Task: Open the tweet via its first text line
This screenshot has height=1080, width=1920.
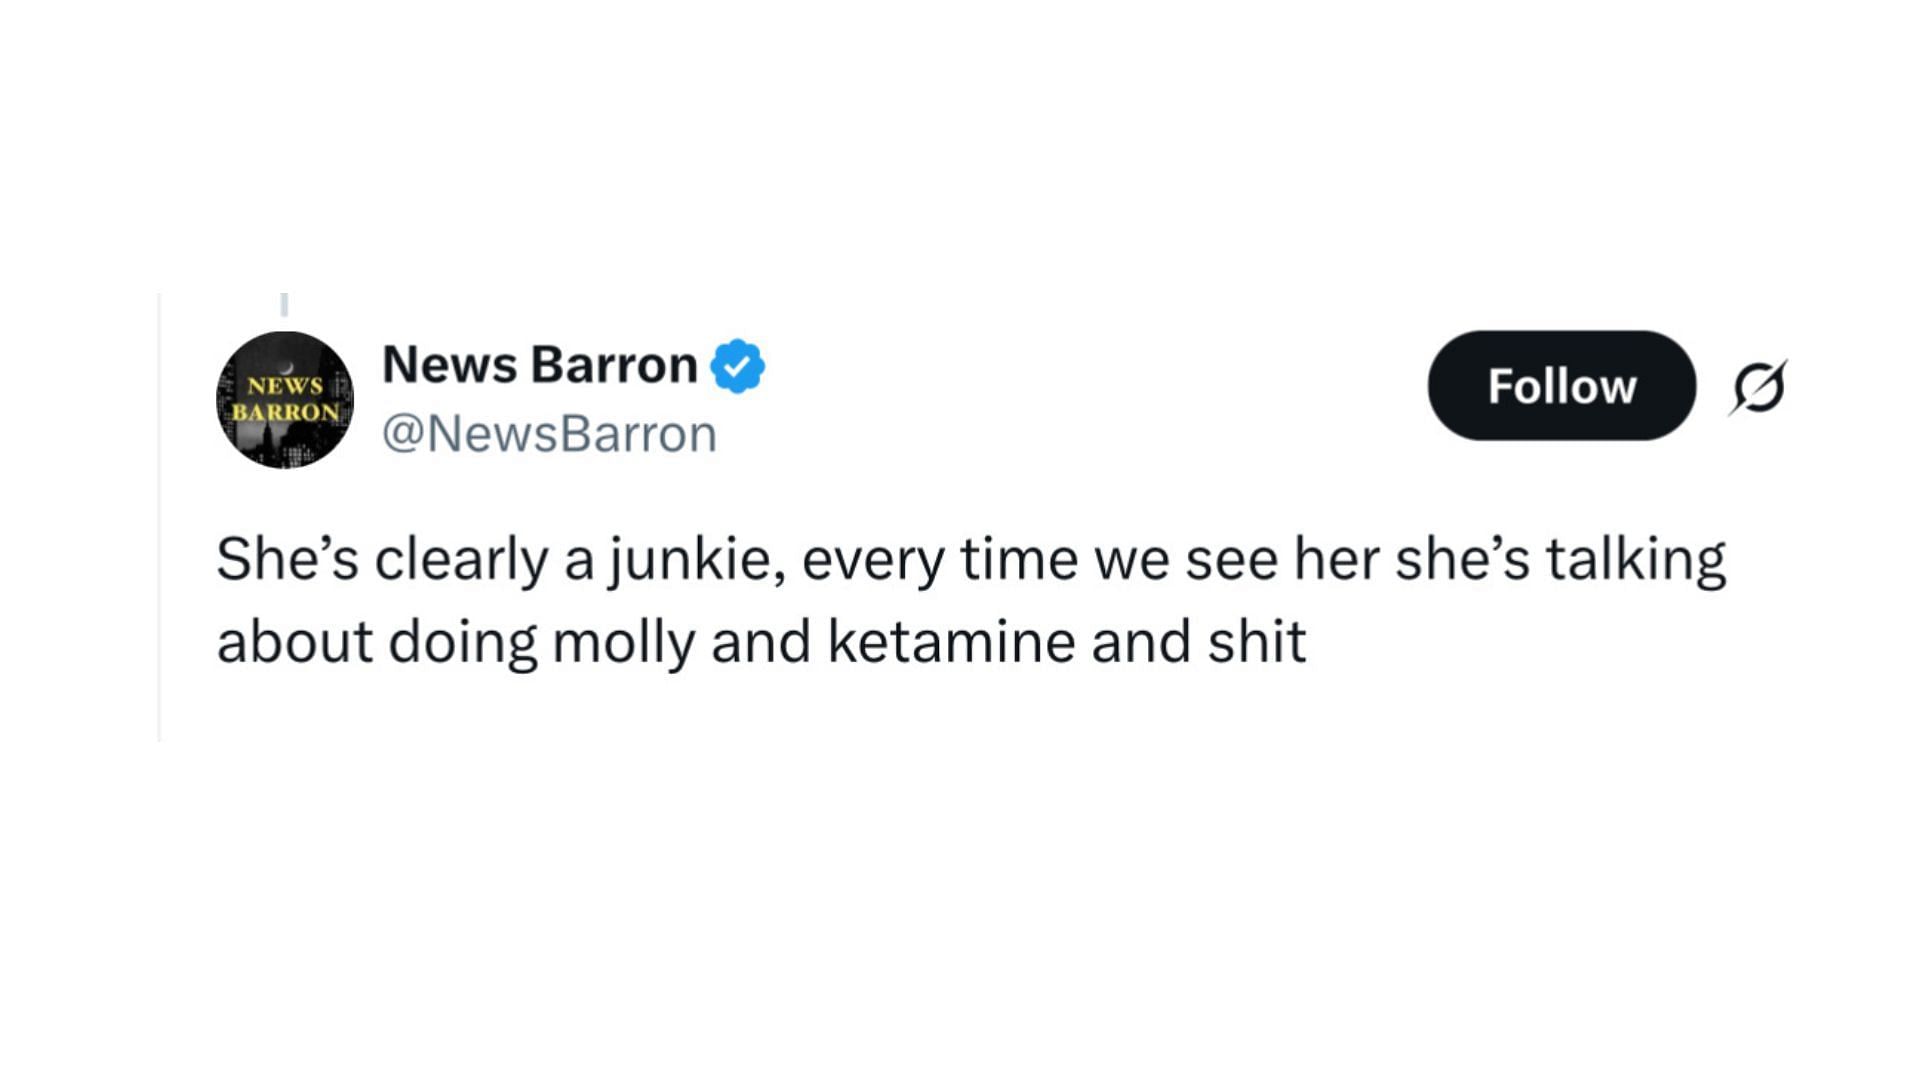Action: tap(971, 560)
